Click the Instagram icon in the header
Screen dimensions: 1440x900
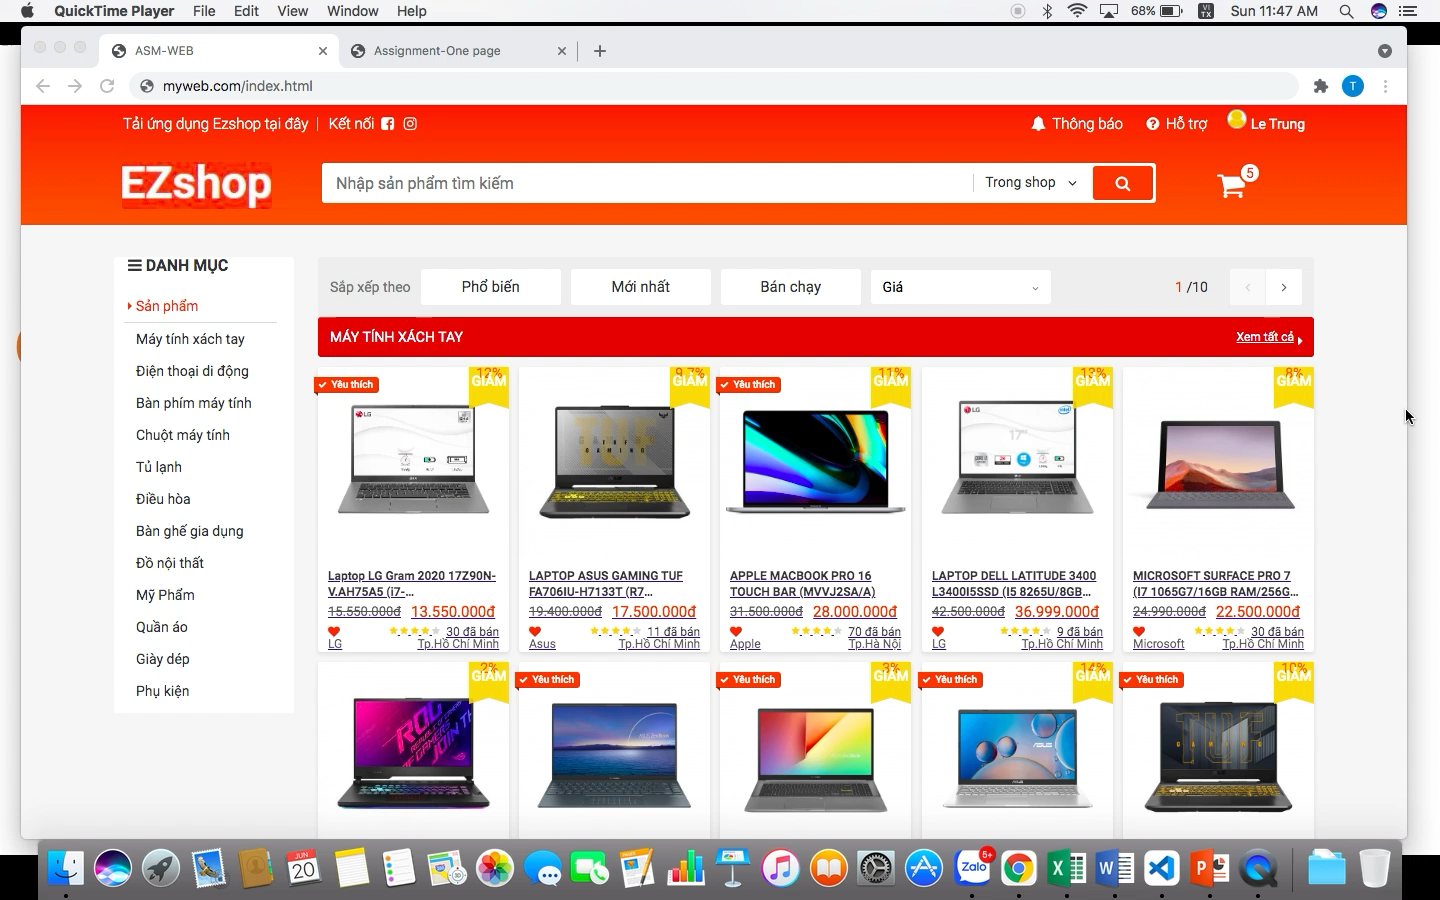pyautogui.click(x=410, y=123)
